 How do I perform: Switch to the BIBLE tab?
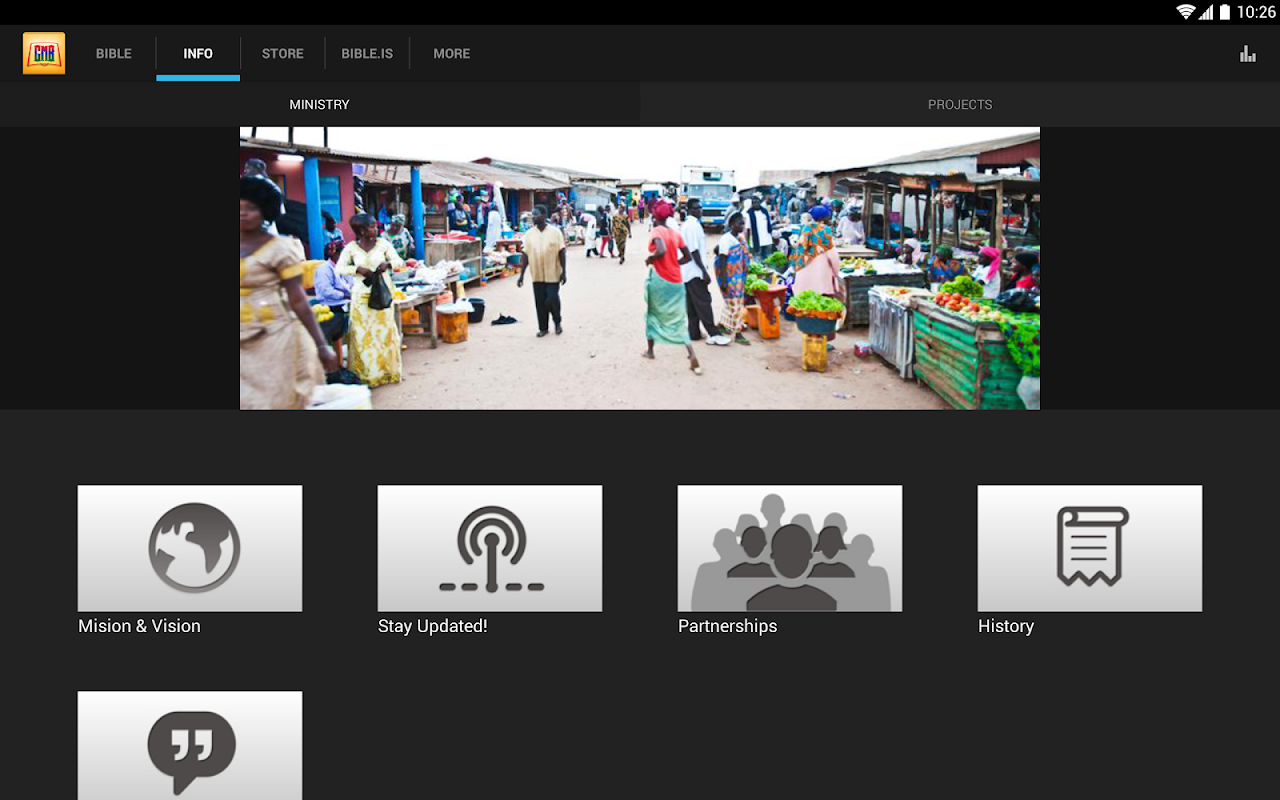tap(114, 54)
